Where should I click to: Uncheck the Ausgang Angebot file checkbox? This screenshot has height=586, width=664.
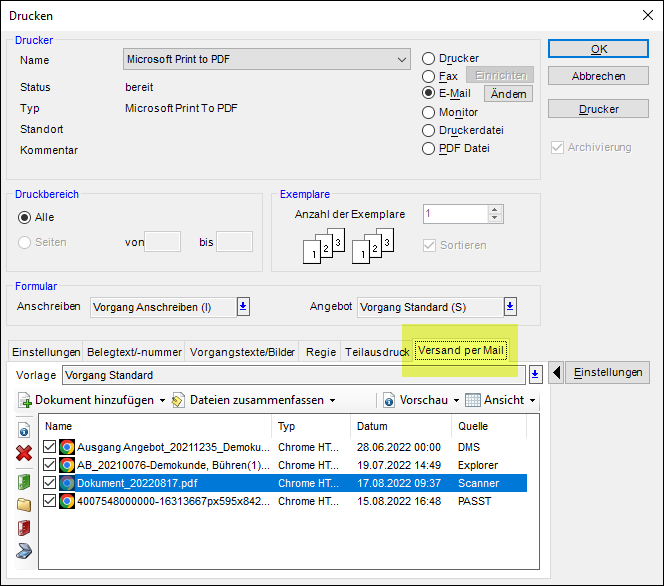click(x=50, y=447)
